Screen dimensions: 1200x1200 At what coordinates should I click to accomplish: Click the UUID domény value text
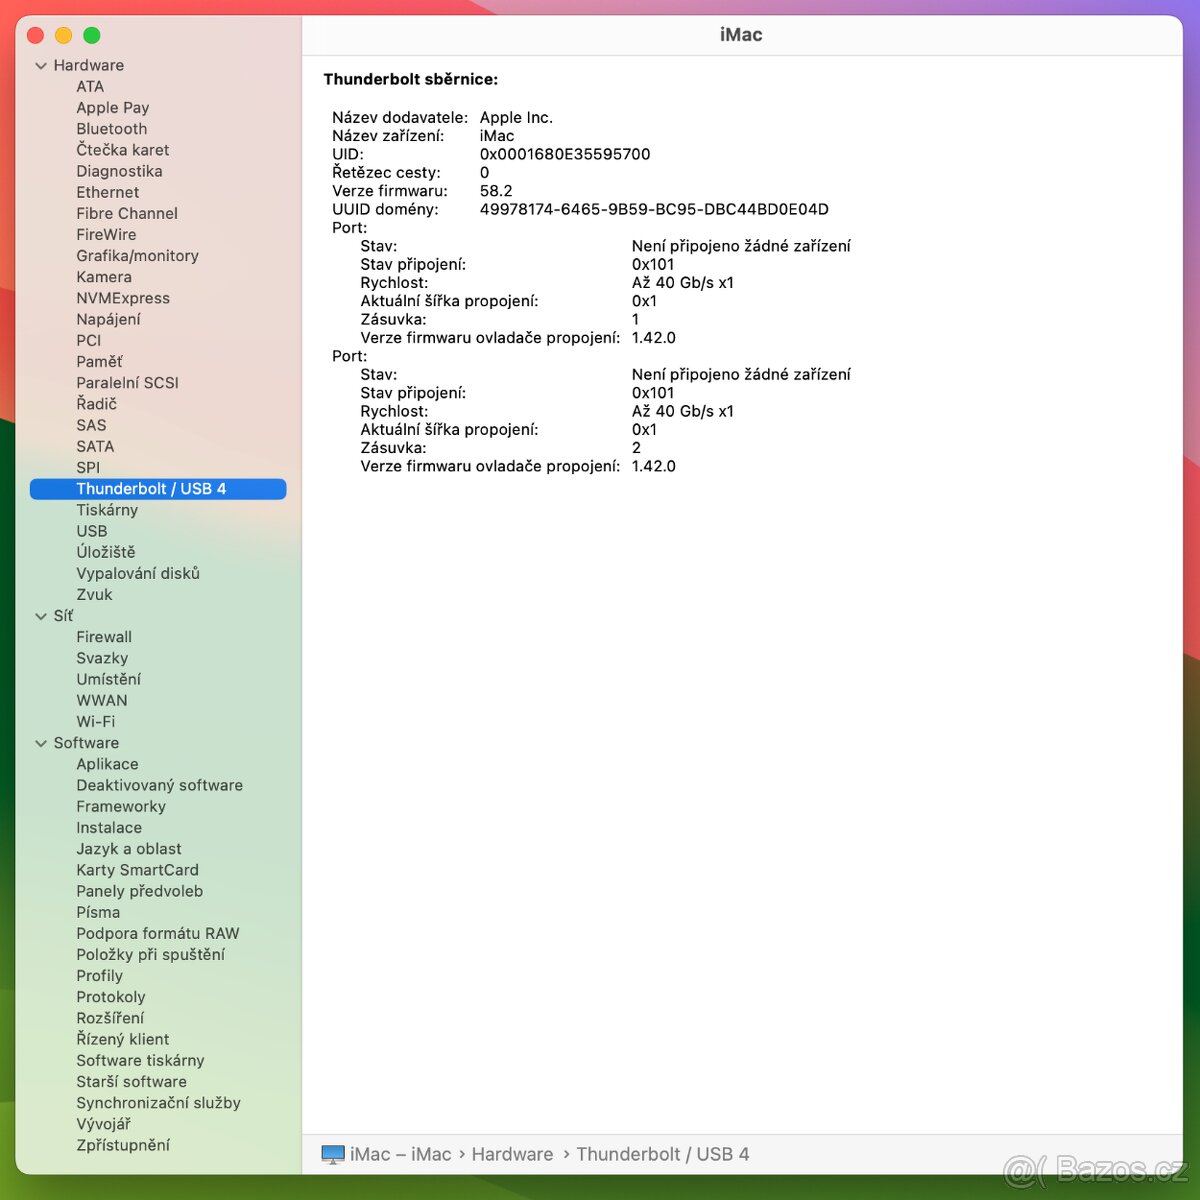pos(653,209)
